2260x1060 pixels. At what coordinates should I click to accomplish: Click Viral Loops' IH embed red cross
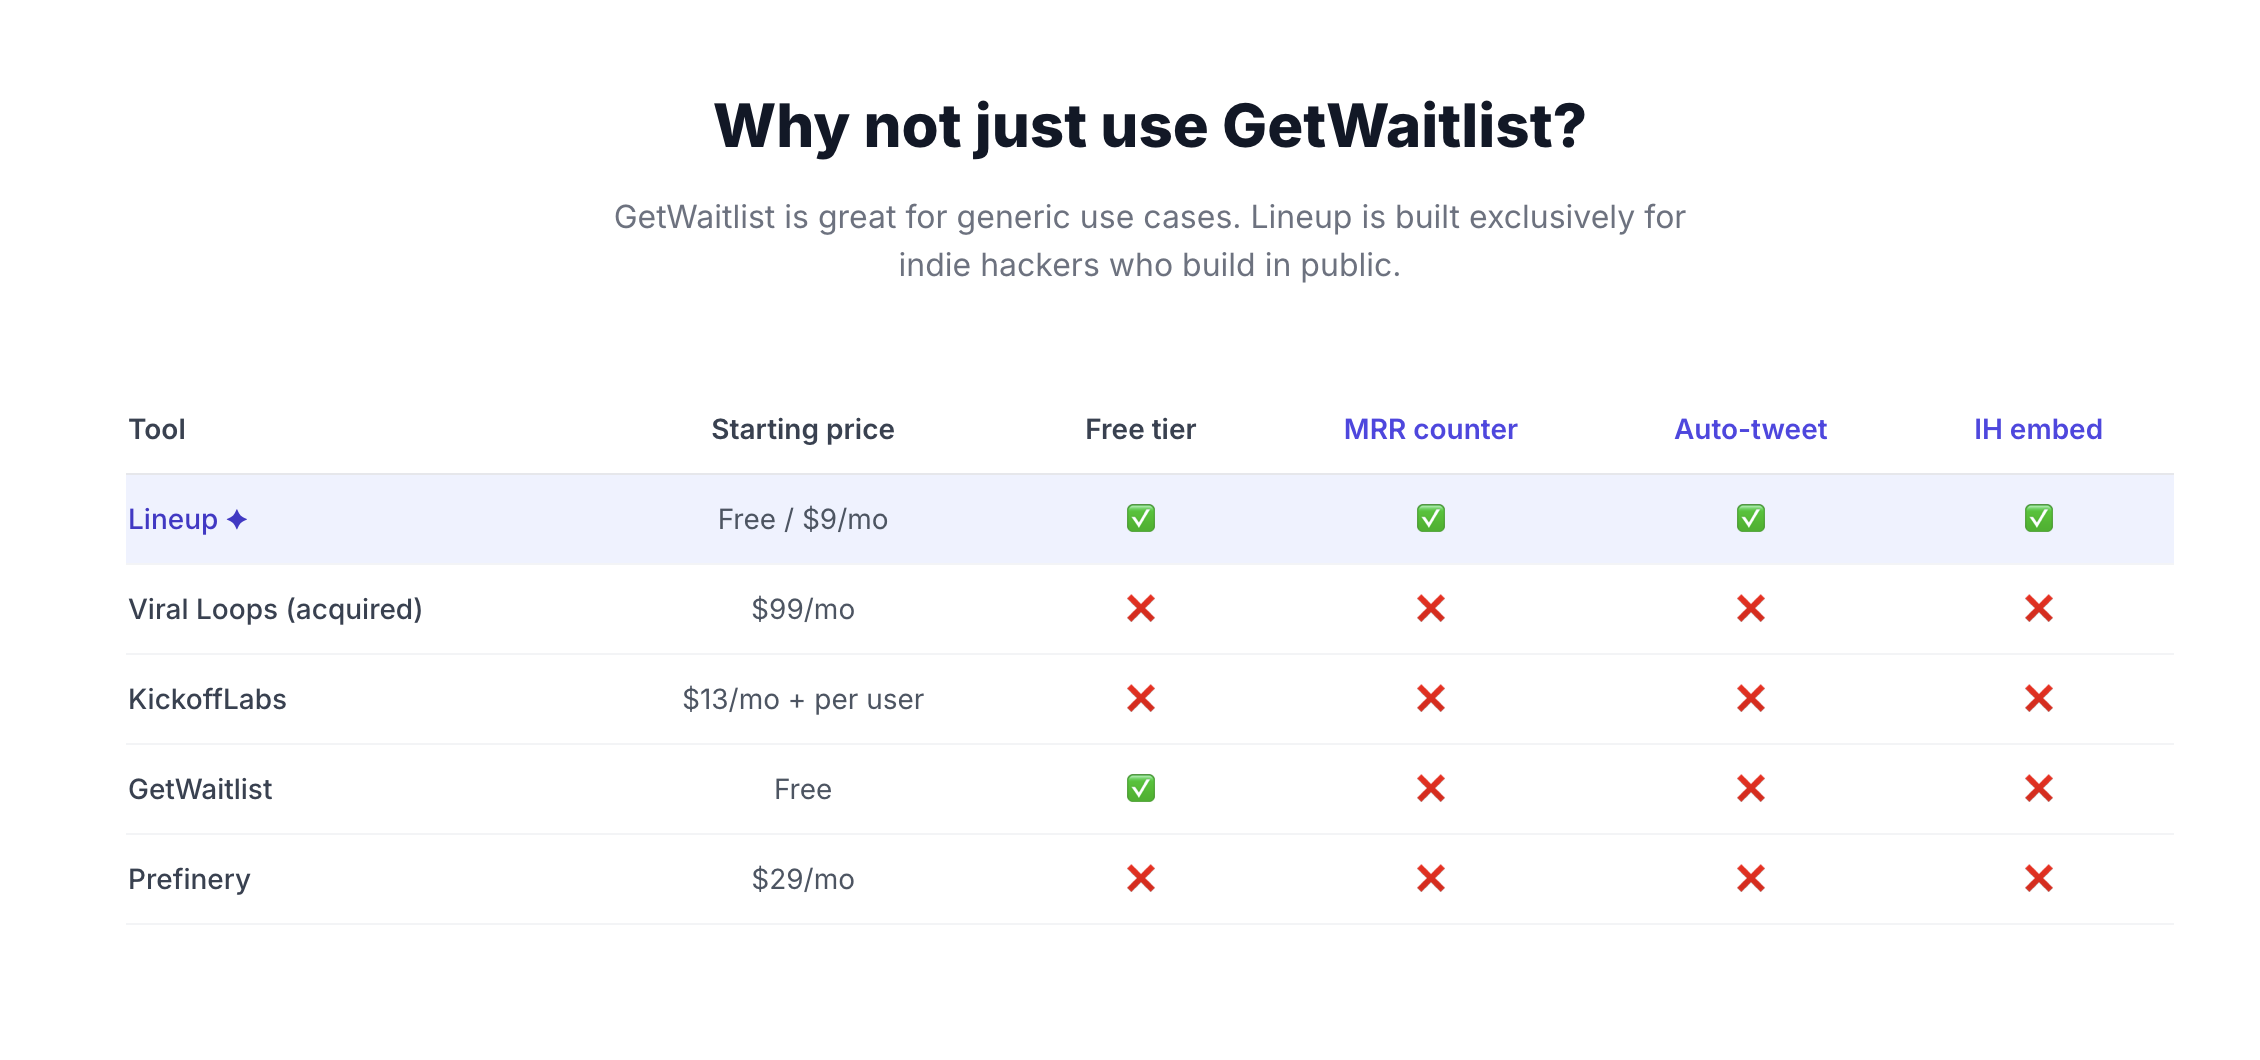coord(2038,608)
